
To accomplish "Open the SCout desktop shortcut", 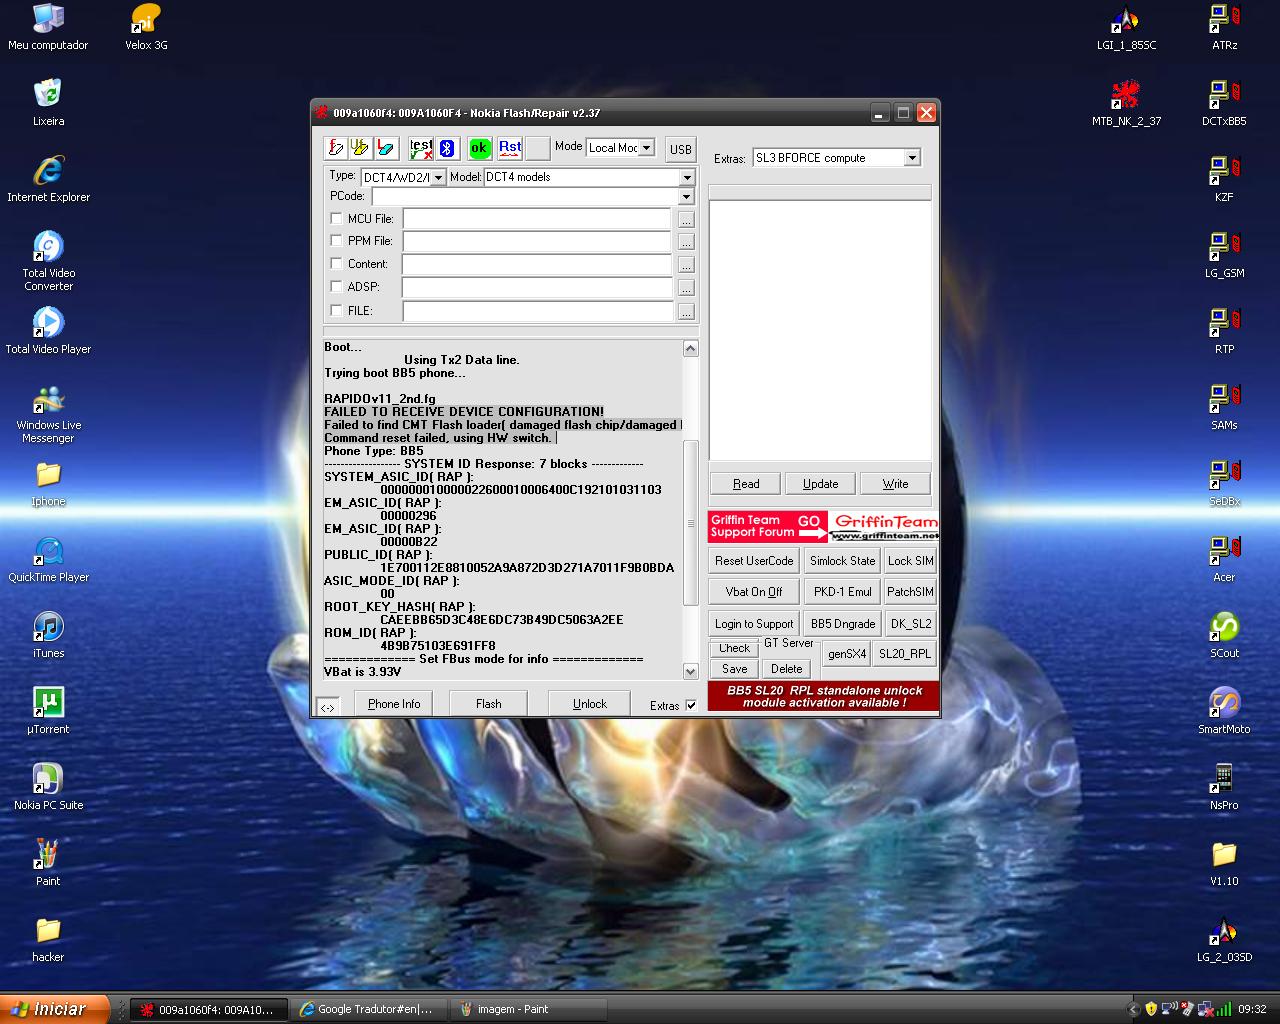I will [x=1224, y=635].
